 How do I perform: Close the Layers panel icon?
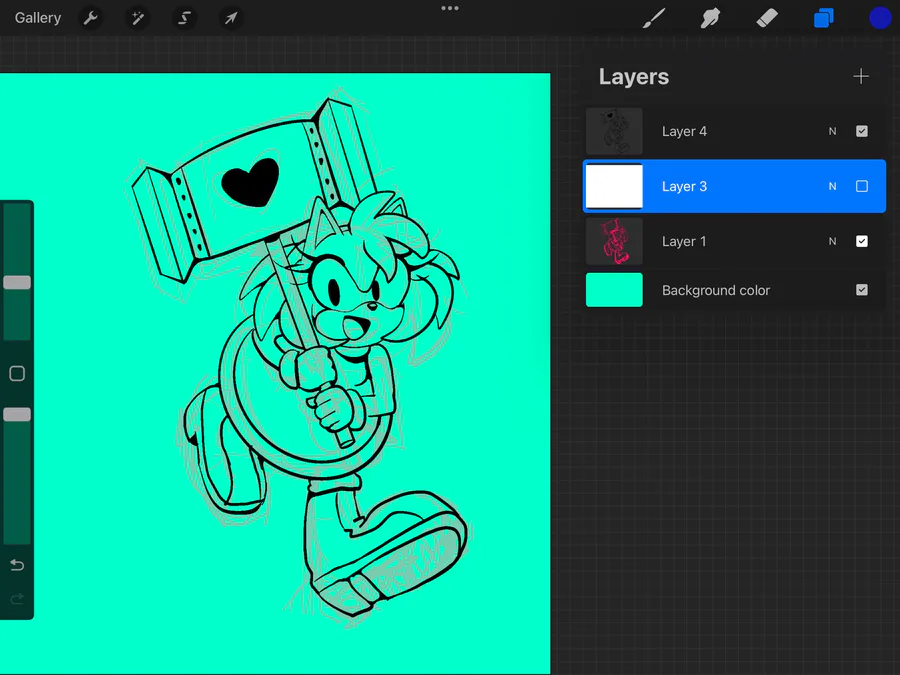pyautogui.click(x=824, y=18)
